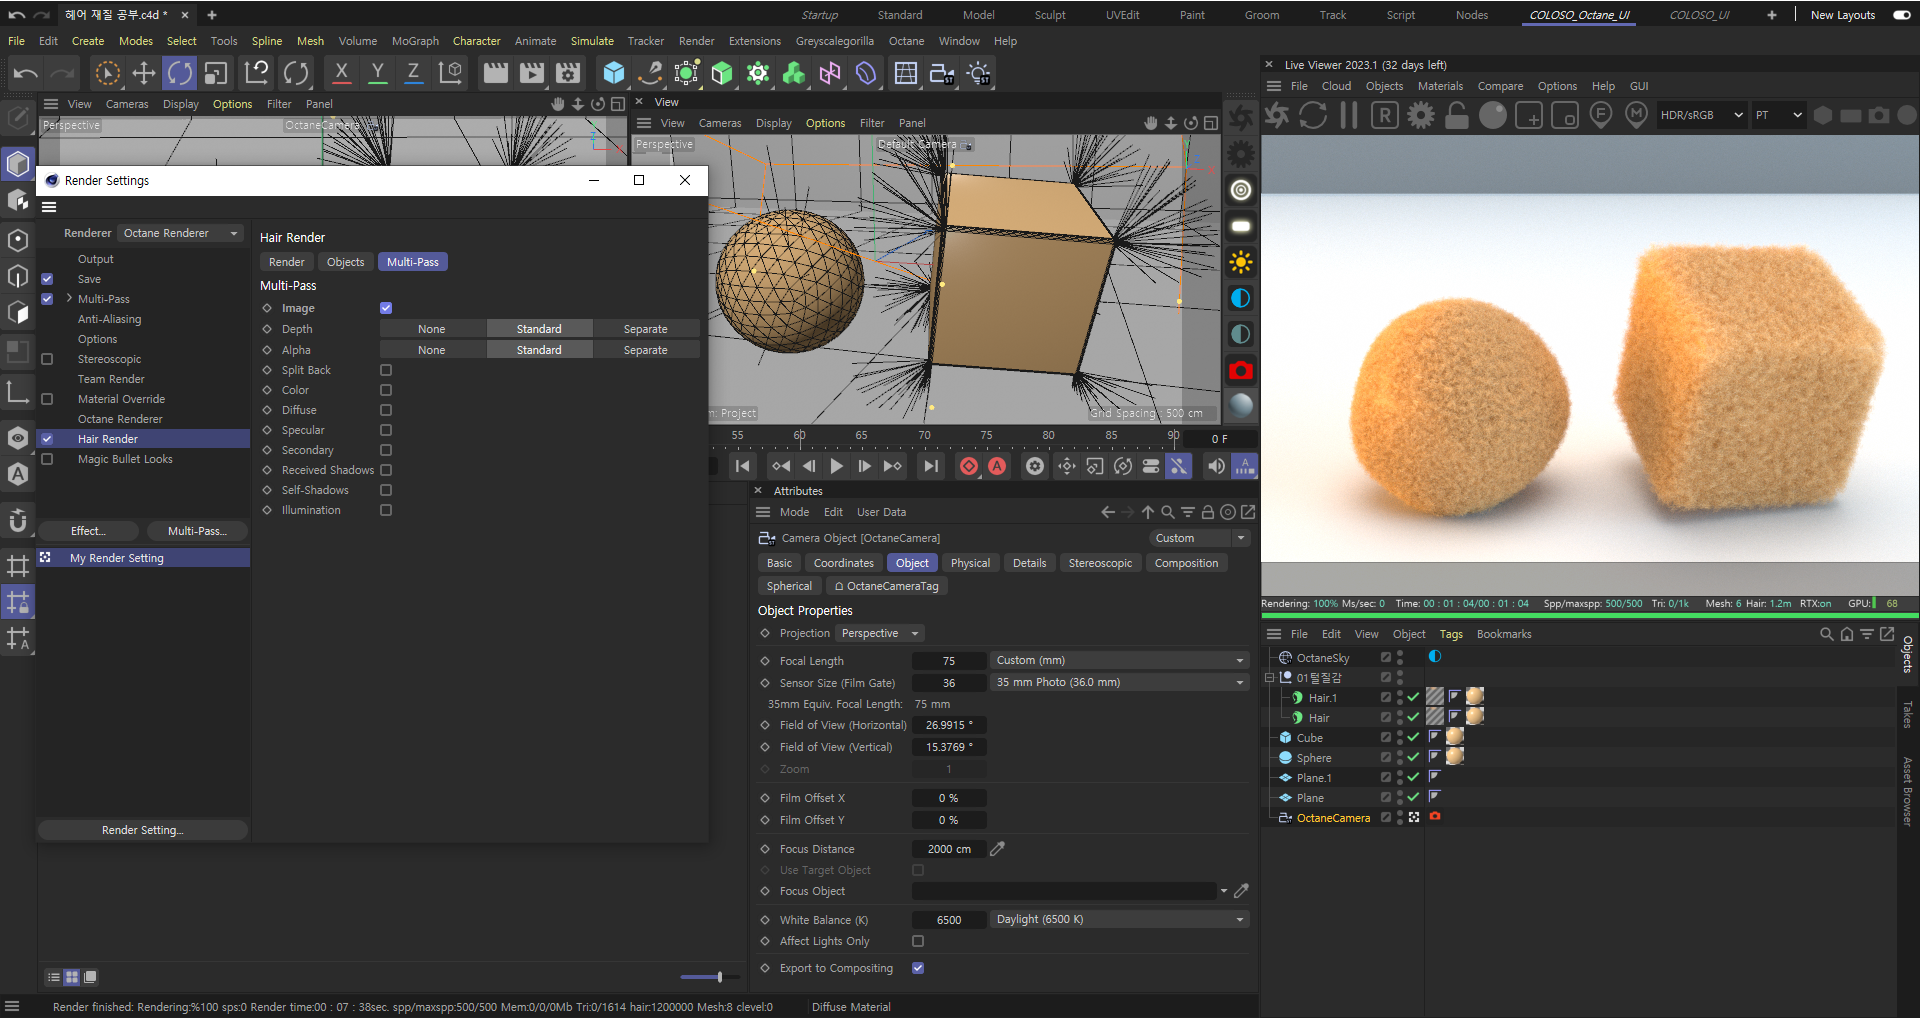
Task: Open Live Viewer settings gear
Action: [x=1421, y=115]
